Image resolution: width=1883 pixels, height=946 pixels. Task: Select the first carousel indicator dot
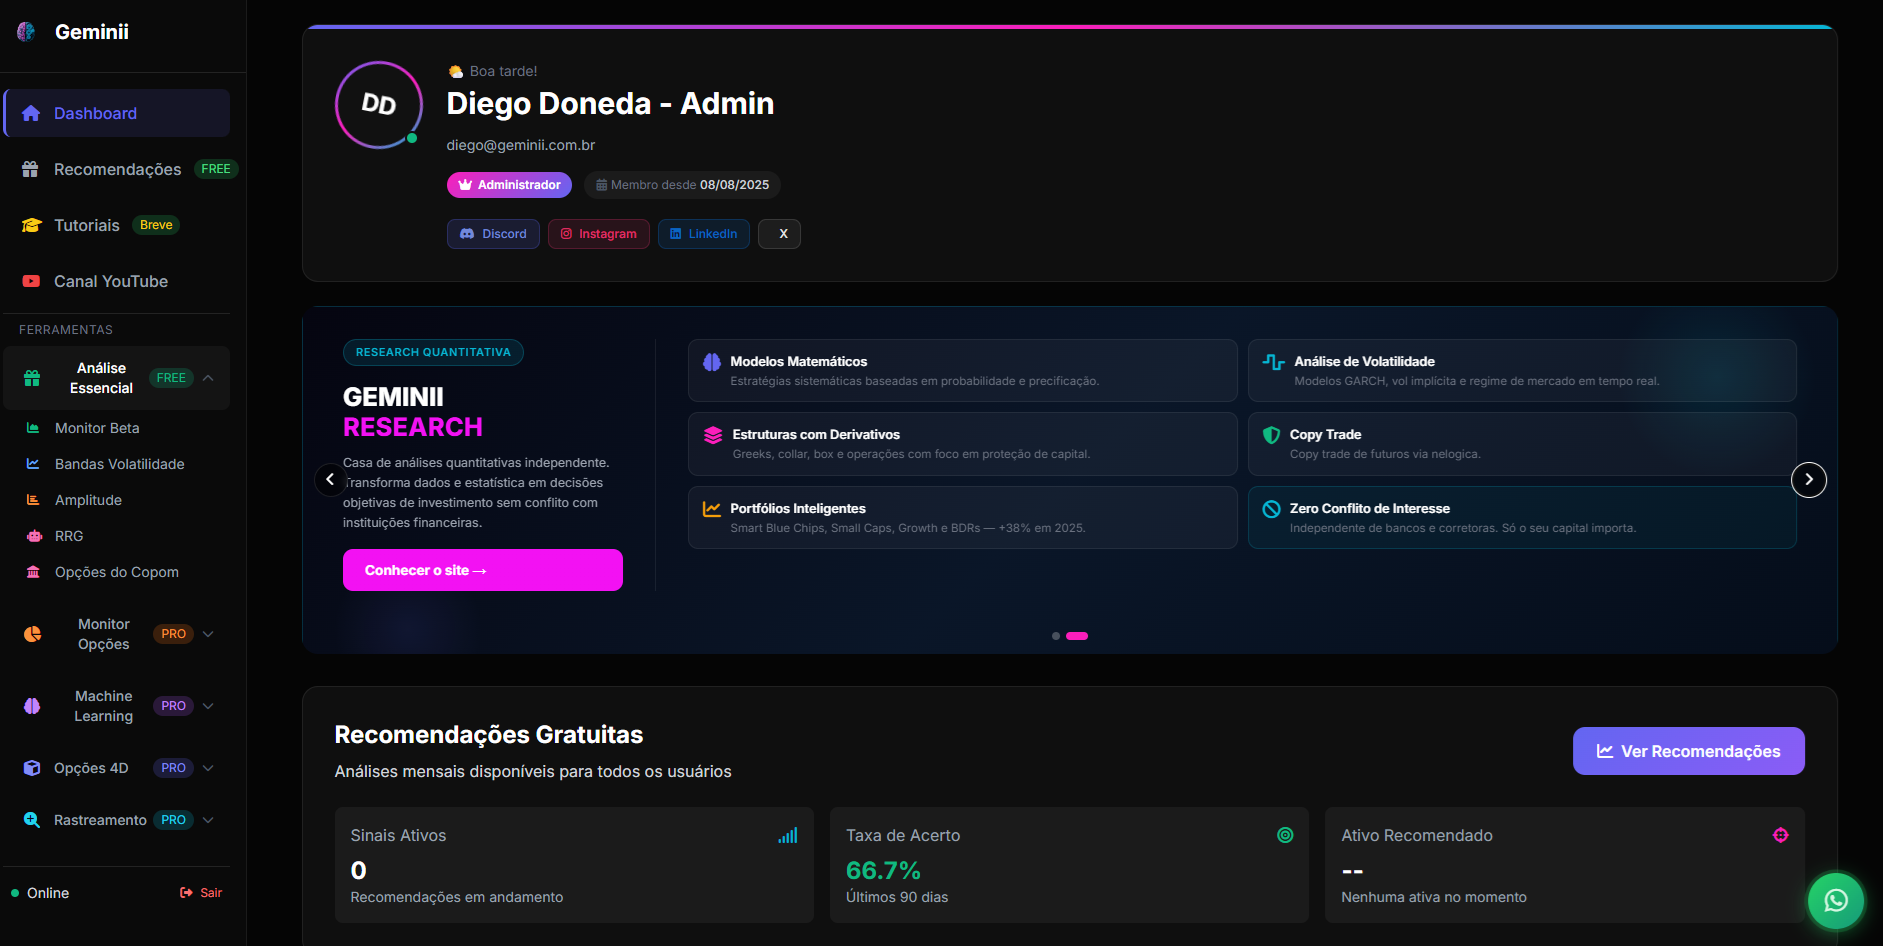[1056, 636]
